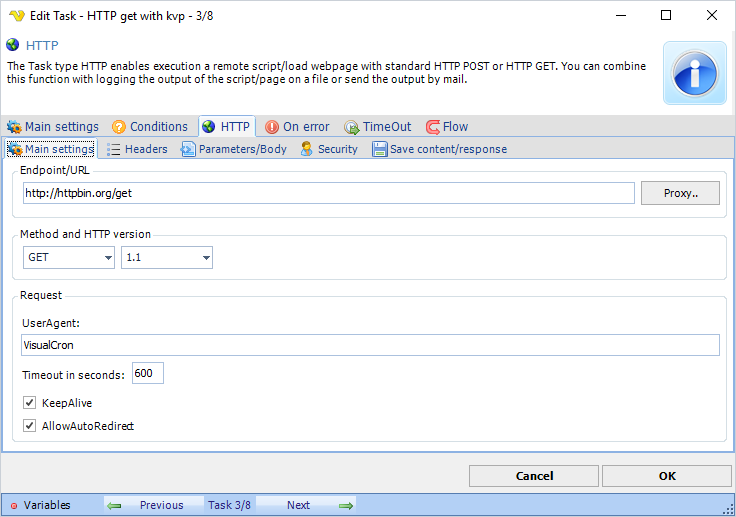Click the Timeout in seconds field
The image size is (736, 517).
click(148, 373)
